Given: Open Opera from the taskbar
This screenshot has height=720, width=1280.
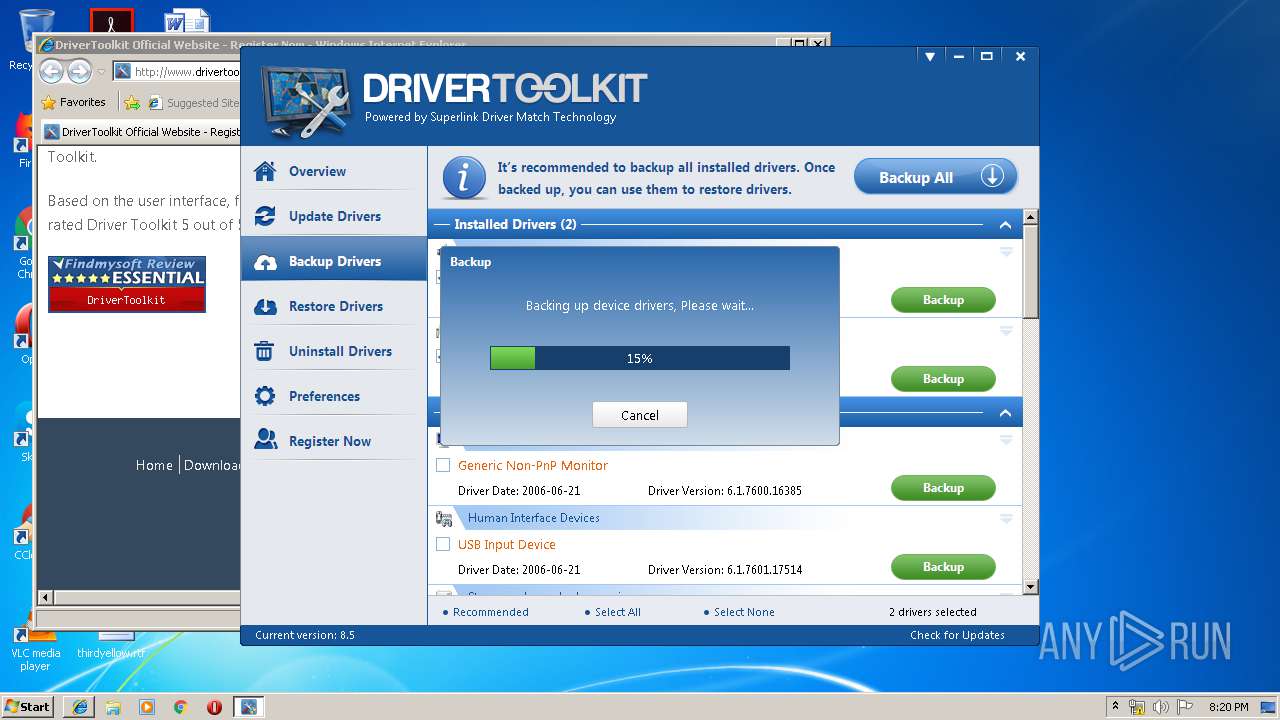Looking at the screenshot, I should click(214, 707).
